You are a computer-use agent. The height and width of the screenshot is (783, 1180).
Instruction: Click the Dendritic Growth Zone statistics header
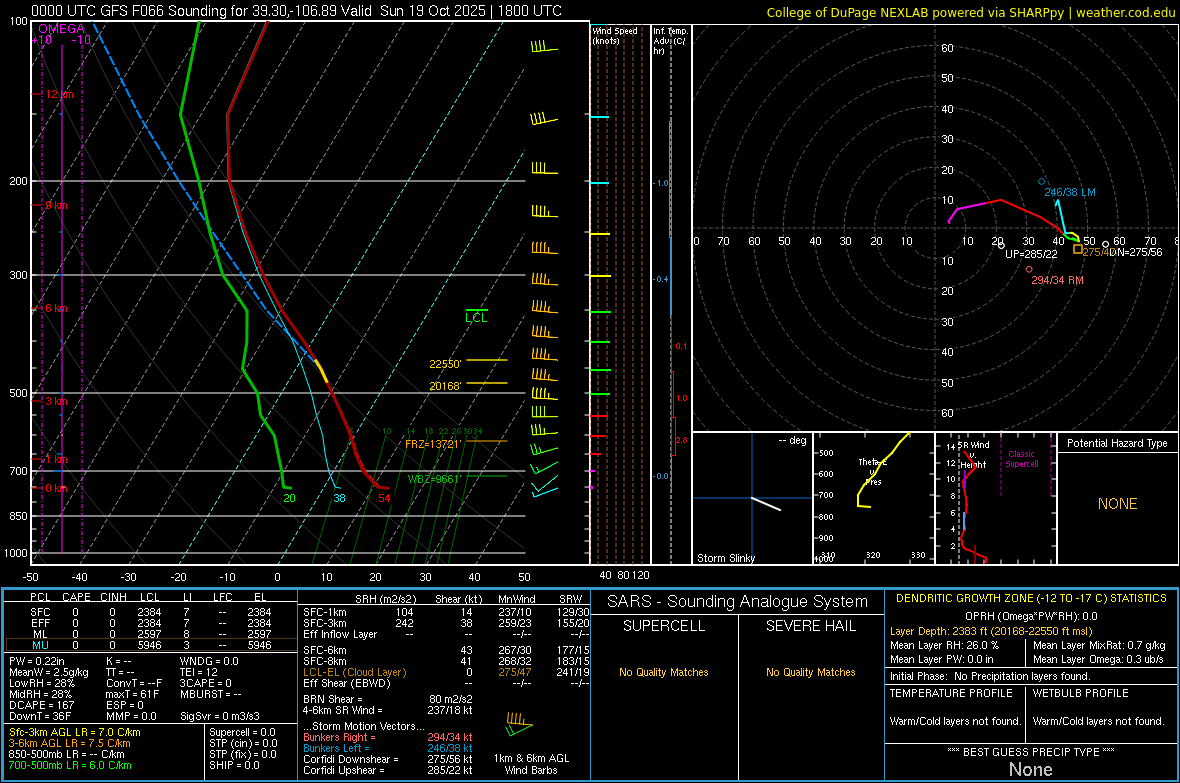click(1031, 598)
